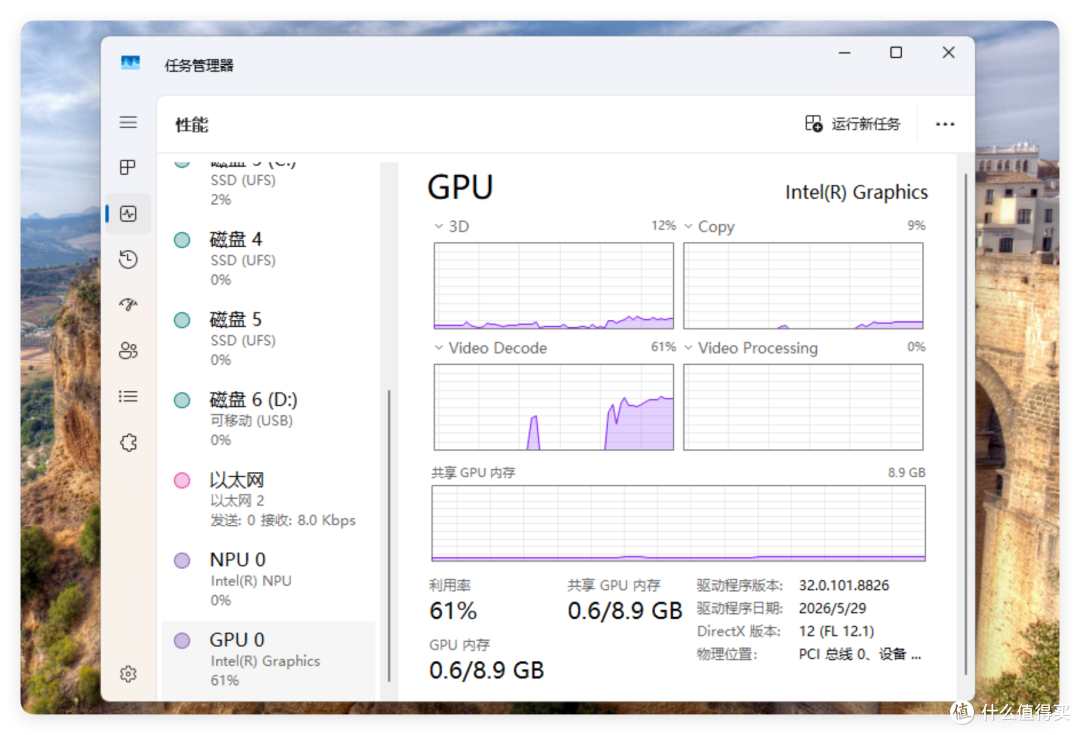Click the Video Processing usage graph

[803, 407]
